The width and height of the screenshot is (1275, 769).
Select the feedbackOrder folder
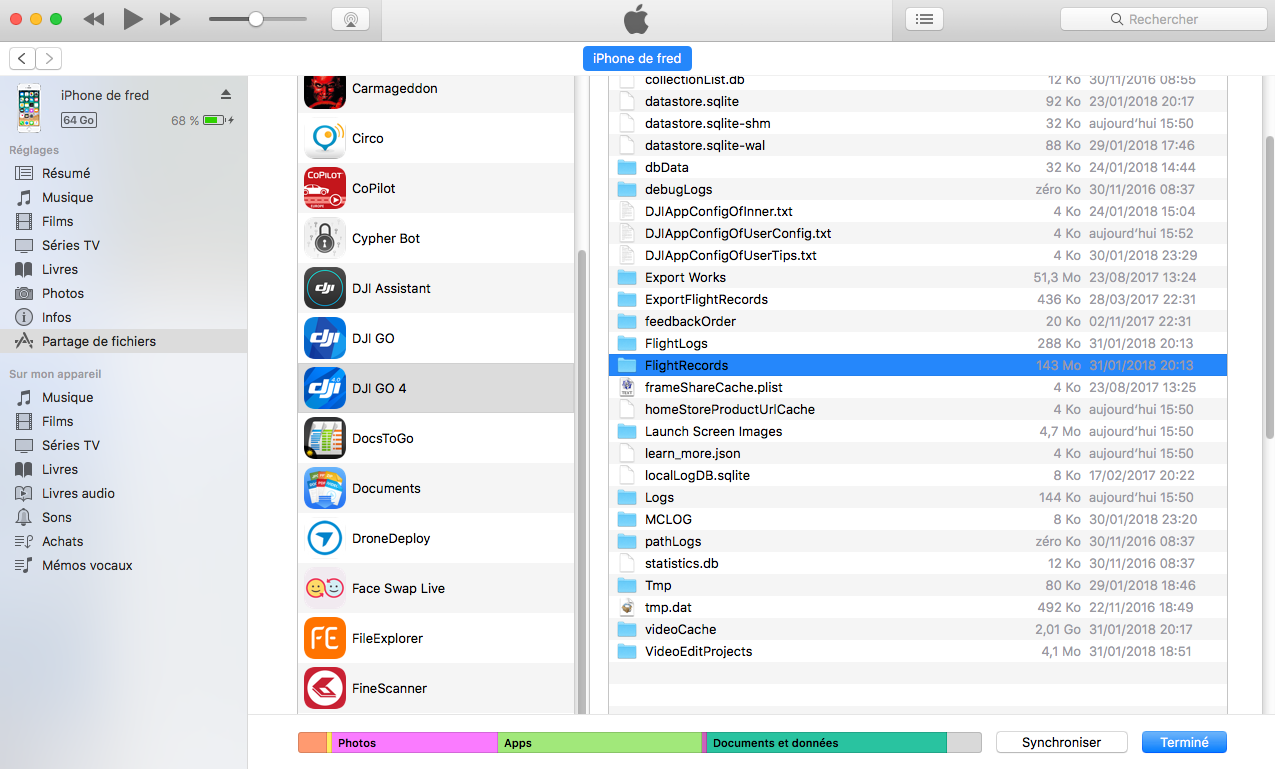point(917,321)
